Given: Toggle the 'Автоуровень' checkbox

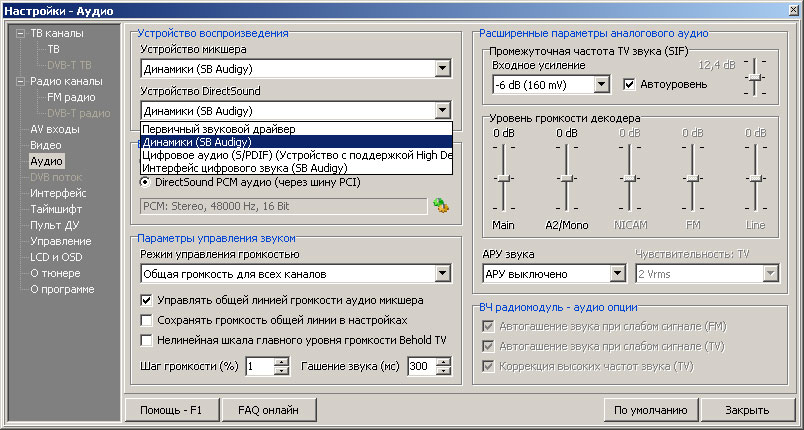Looking at the screenshot, I should (x=630, y=84).
